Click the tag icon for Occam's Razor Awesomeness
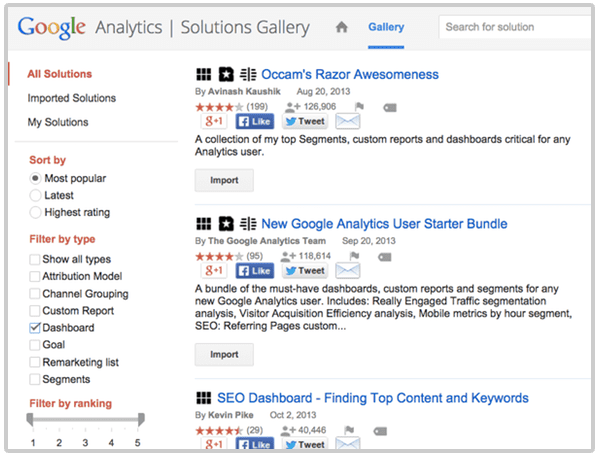600x455 pixels. click(x=390, y=108)
